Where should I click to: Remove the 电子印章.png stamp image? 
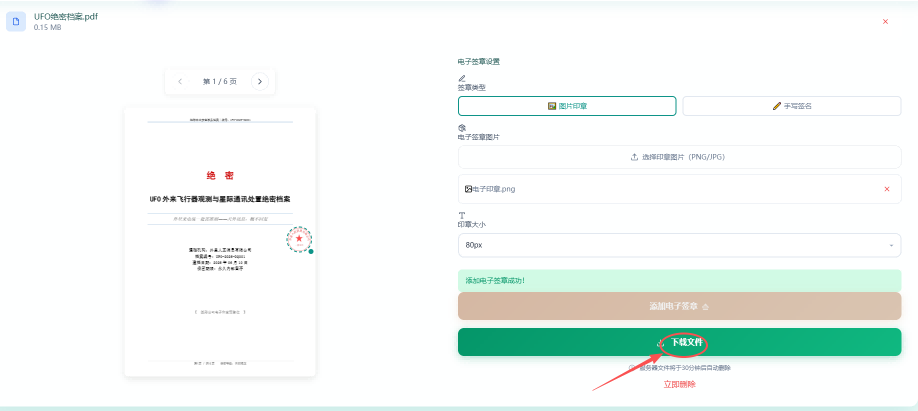(x=886, y=189)
